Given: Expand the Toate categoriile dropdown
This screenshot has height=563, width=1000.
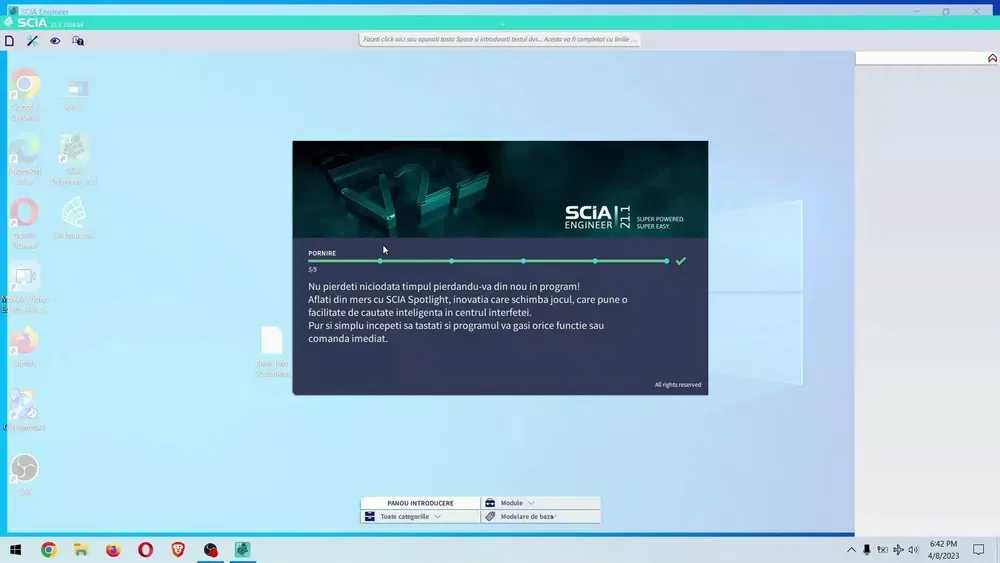Looking at the screenshot, I should coord(420,516).
